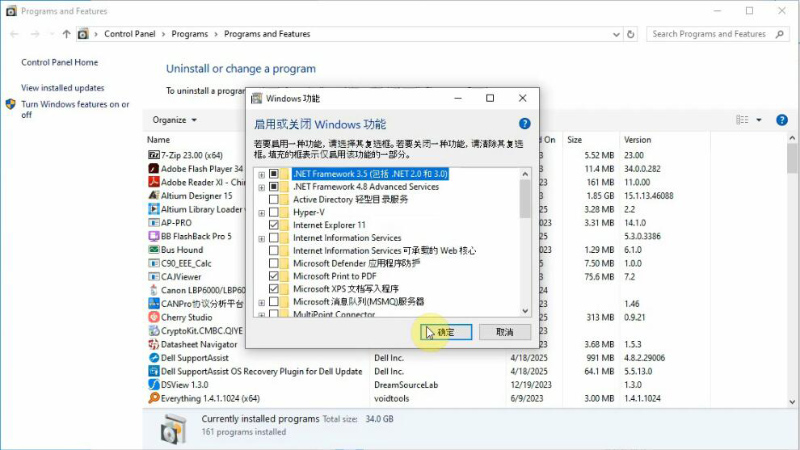Select the Adobe Flash Player icon
Screen dimensions: 800x450
(x=154, y=168)
